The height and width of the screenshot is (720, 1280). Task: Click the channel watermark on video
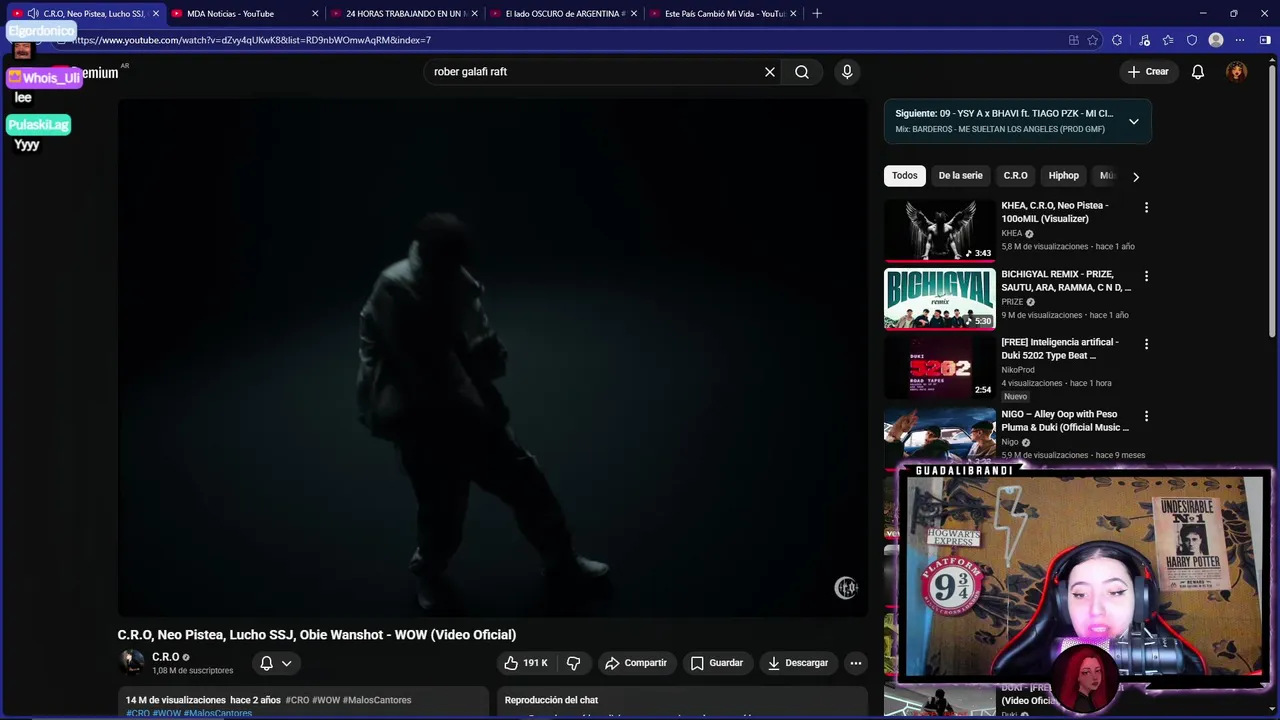coord(846,588)
